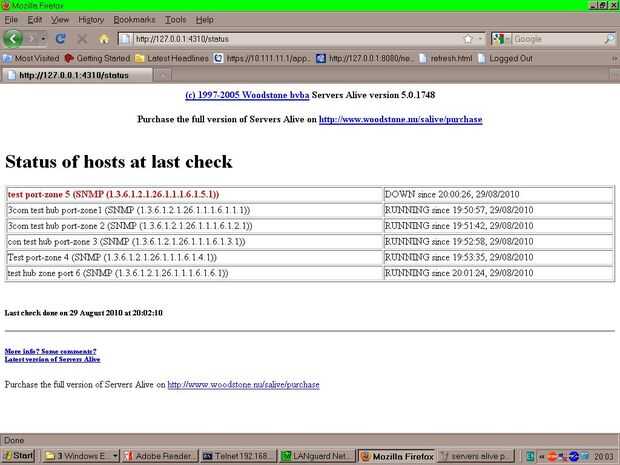Open the Most Visited bookmarks folder
This screenshot has height=465, width=620.
click(x=31, y=59)
